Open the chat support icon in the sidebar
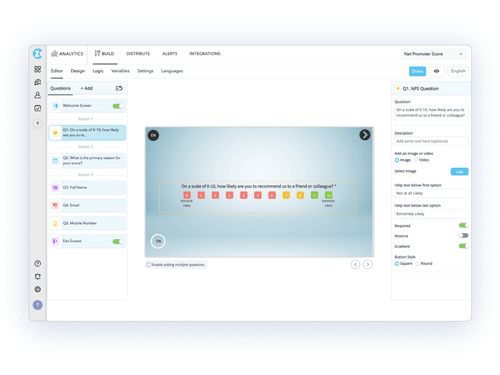500x375 pixels. 38,82
